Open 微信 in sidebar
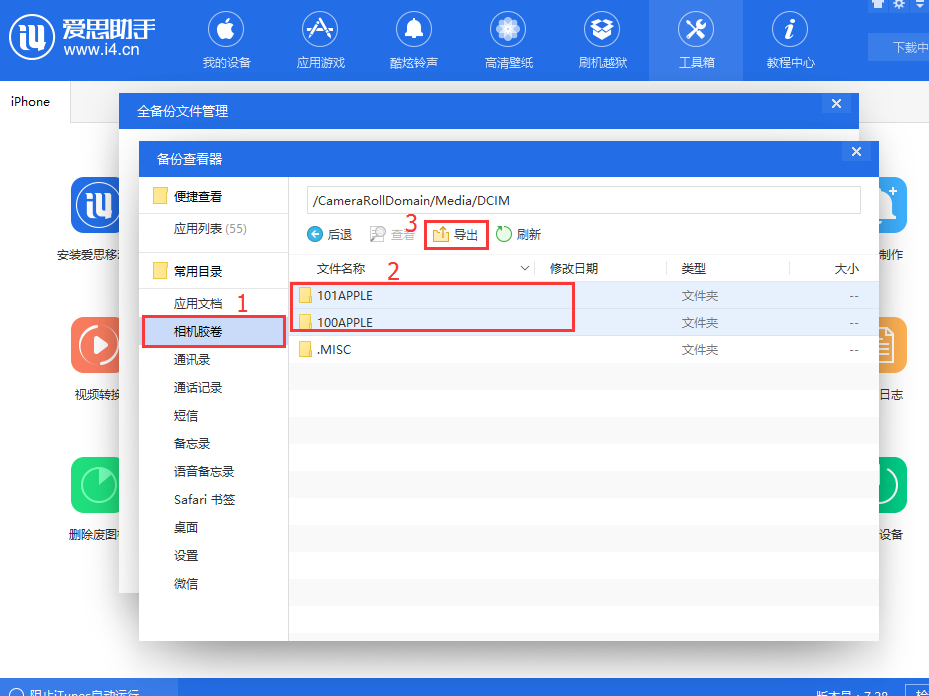This screenshot has height=696, width=929. [185, 584]
